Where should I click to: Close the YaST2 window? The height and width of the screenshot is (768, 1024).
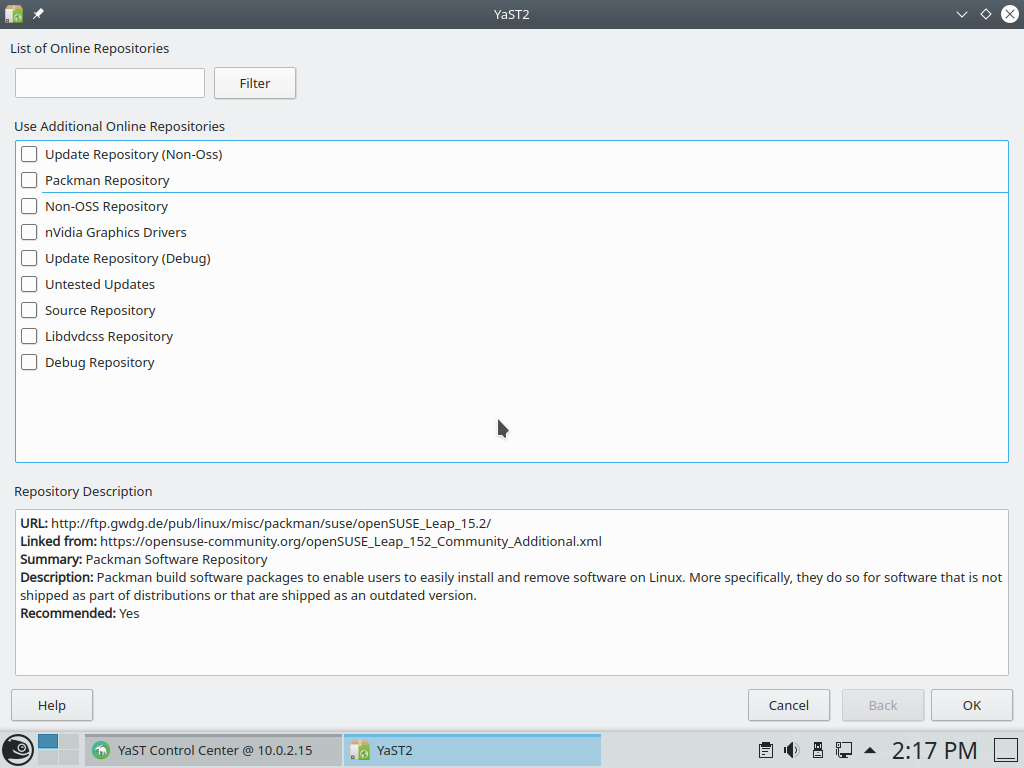(1010, 14)
